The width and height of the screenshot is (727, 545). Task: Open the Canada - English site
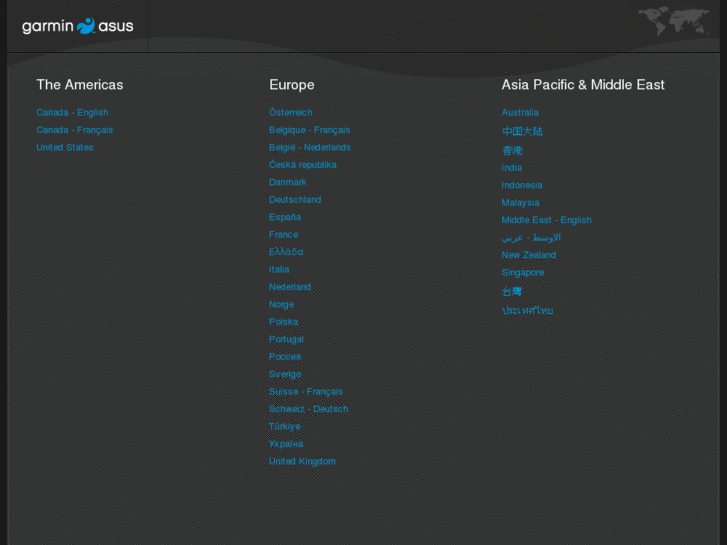[72, 112]
